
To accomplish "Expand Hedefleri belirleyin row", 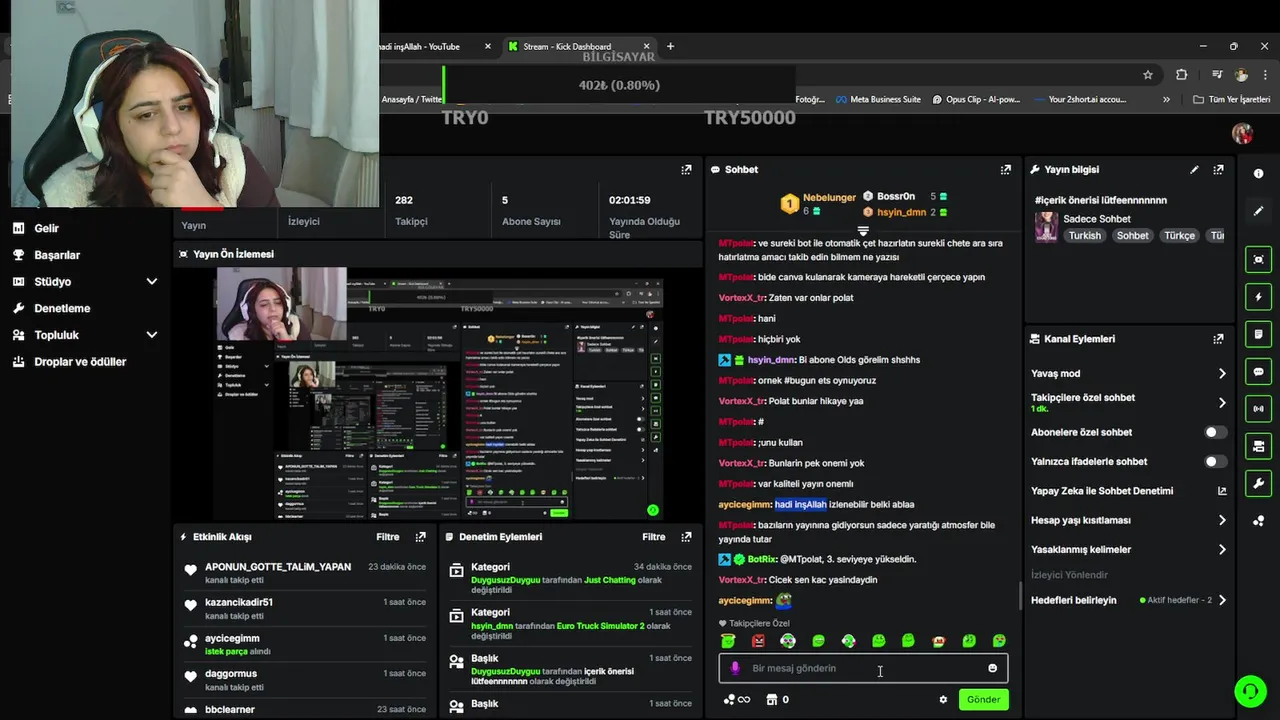I will click(1221, 600).
